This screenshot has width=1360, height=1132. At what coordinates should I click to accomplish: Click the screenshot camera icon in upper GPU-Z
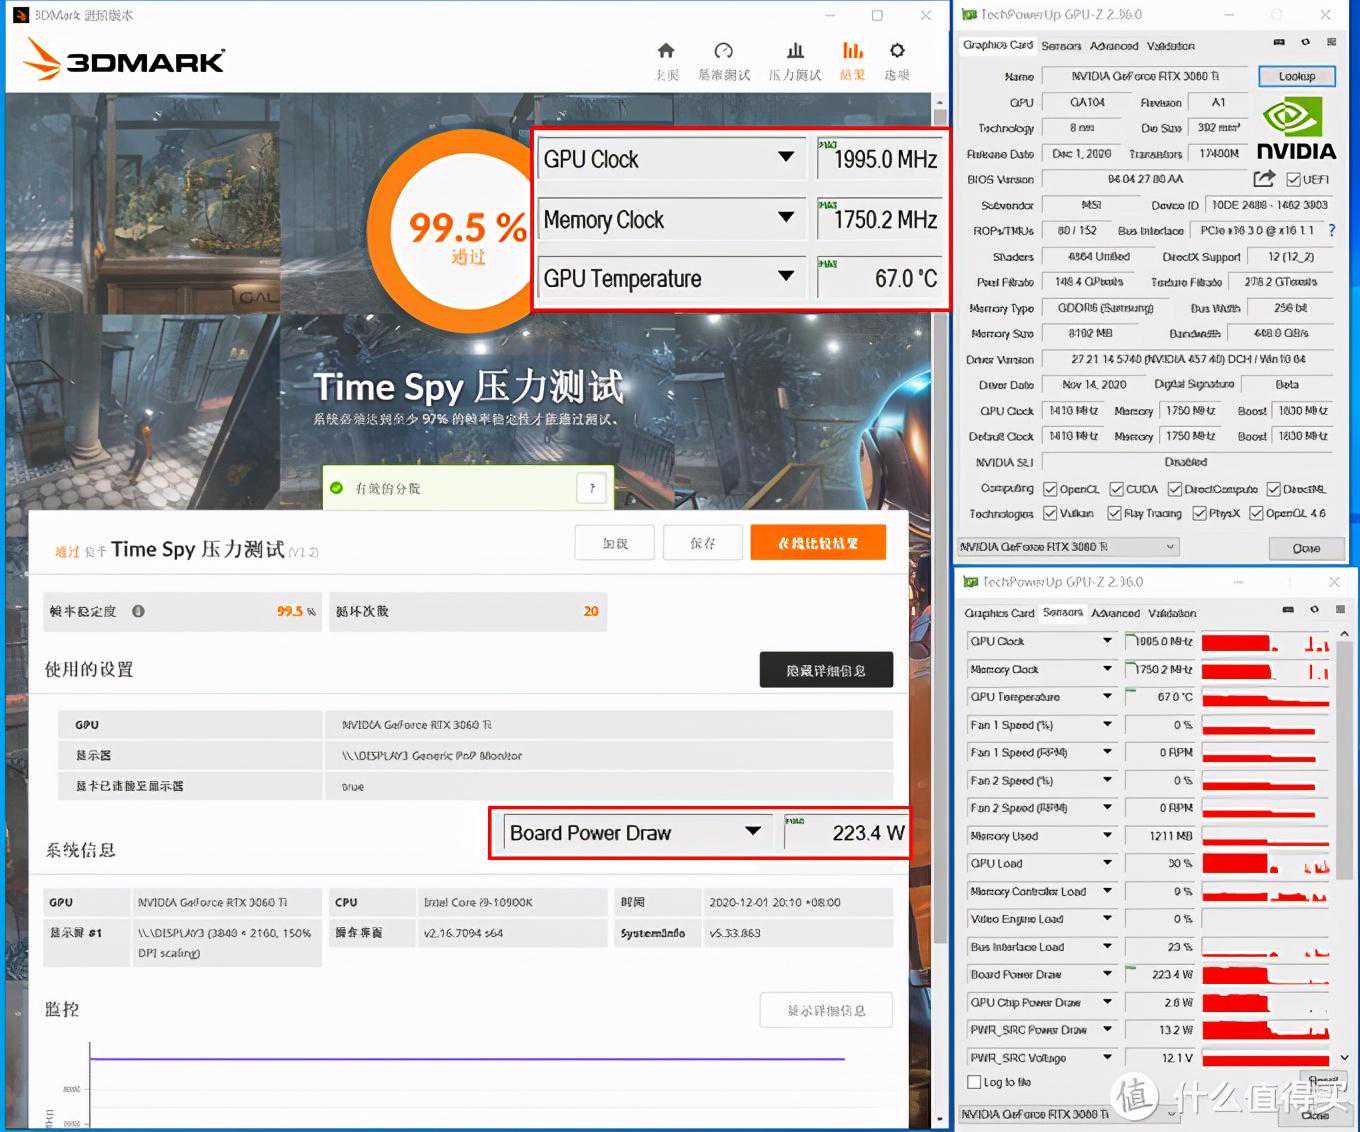coord(1279,43)
